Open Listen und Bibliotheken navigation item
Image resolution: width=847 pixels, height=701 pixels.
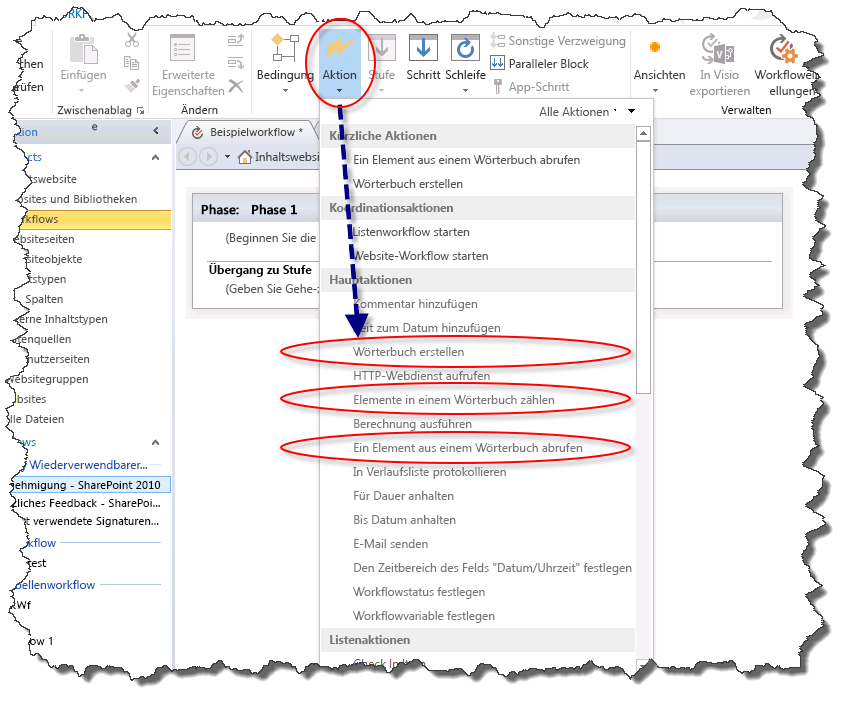pos(77,199)
